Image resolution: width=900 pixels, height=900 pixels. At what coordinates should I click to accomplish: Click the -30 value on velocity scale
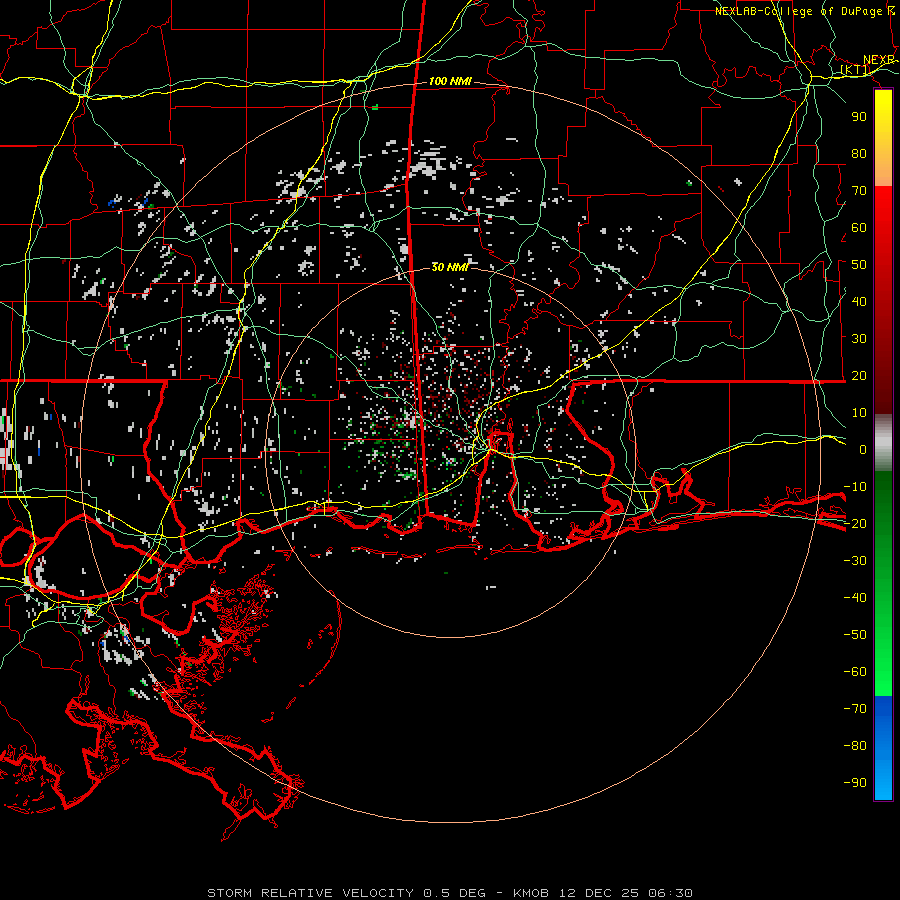(855, 561)
